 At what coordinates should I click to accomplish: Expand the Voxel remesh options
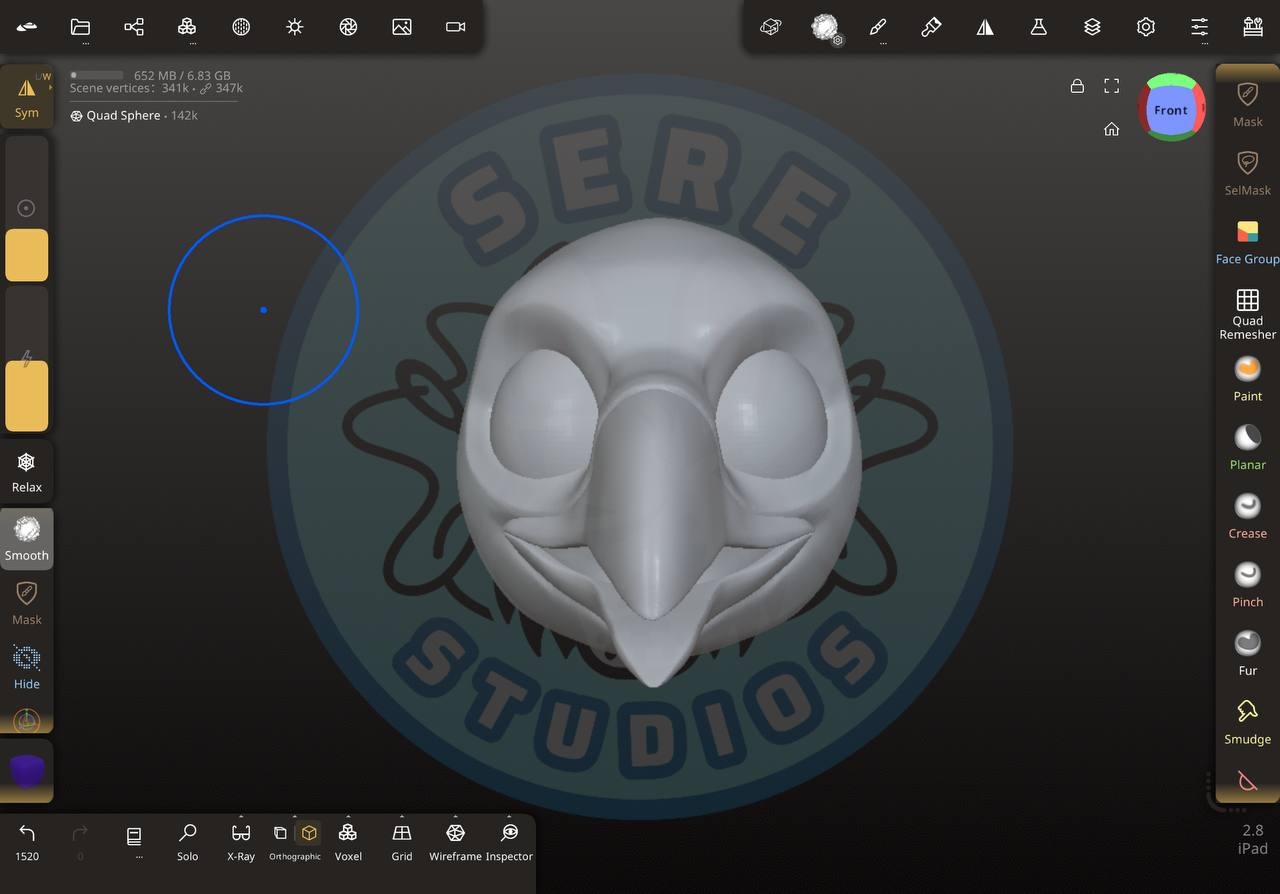click(x=348, y=816)
